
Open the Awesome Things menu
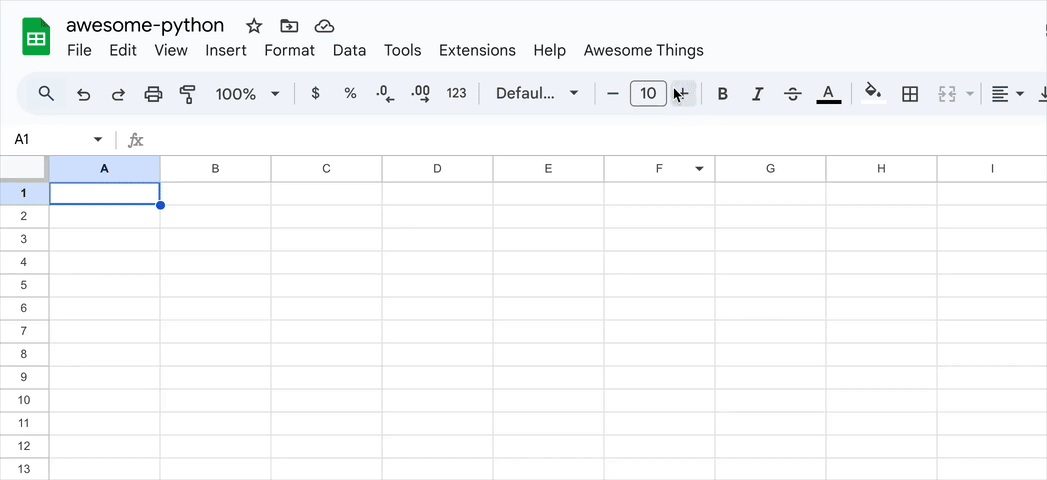coord(644,50)
